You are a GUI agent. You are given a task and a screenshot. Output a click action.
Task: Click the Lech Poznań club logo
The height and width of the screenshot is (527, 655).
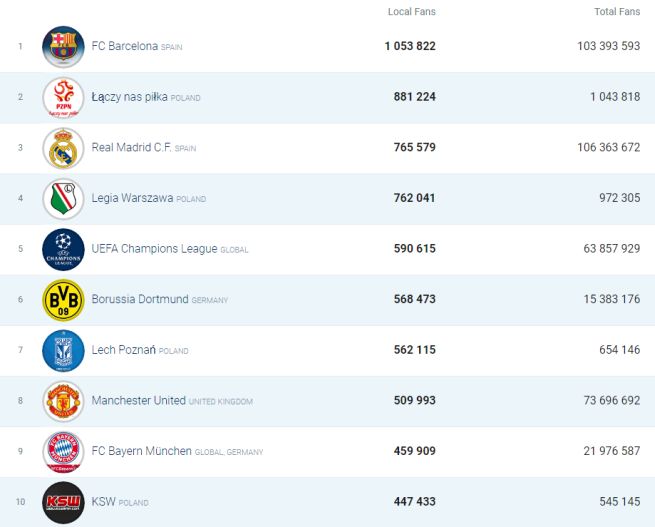[x=63, y=351]
